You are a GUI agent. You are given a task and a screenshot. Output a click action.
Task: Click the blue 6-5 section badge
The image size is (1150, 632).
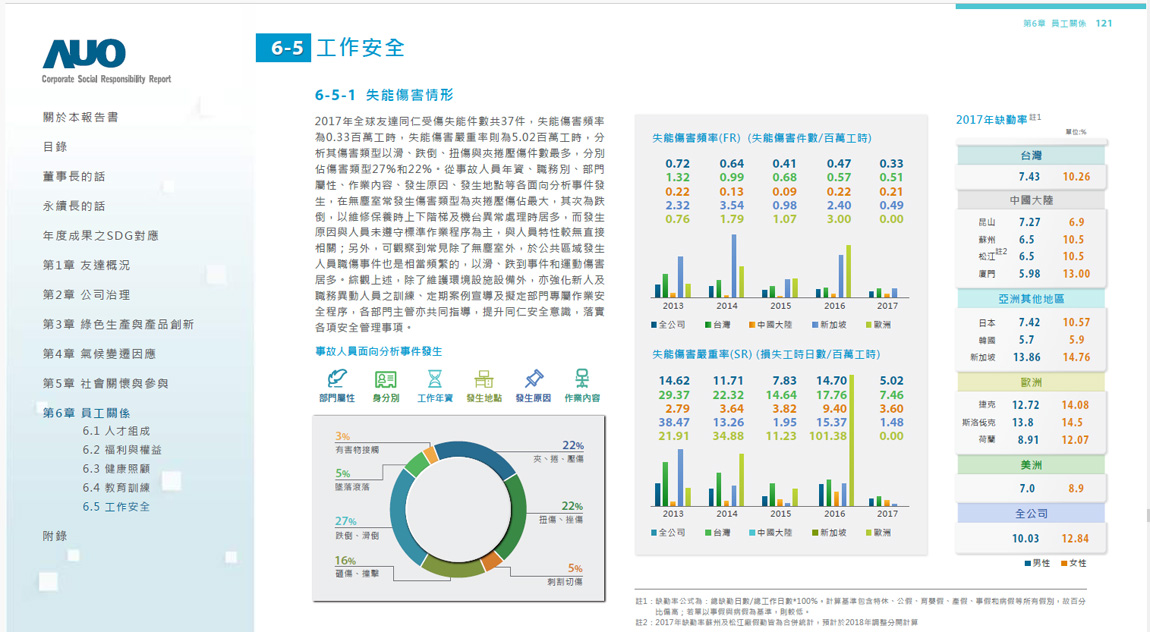(283, 48)
